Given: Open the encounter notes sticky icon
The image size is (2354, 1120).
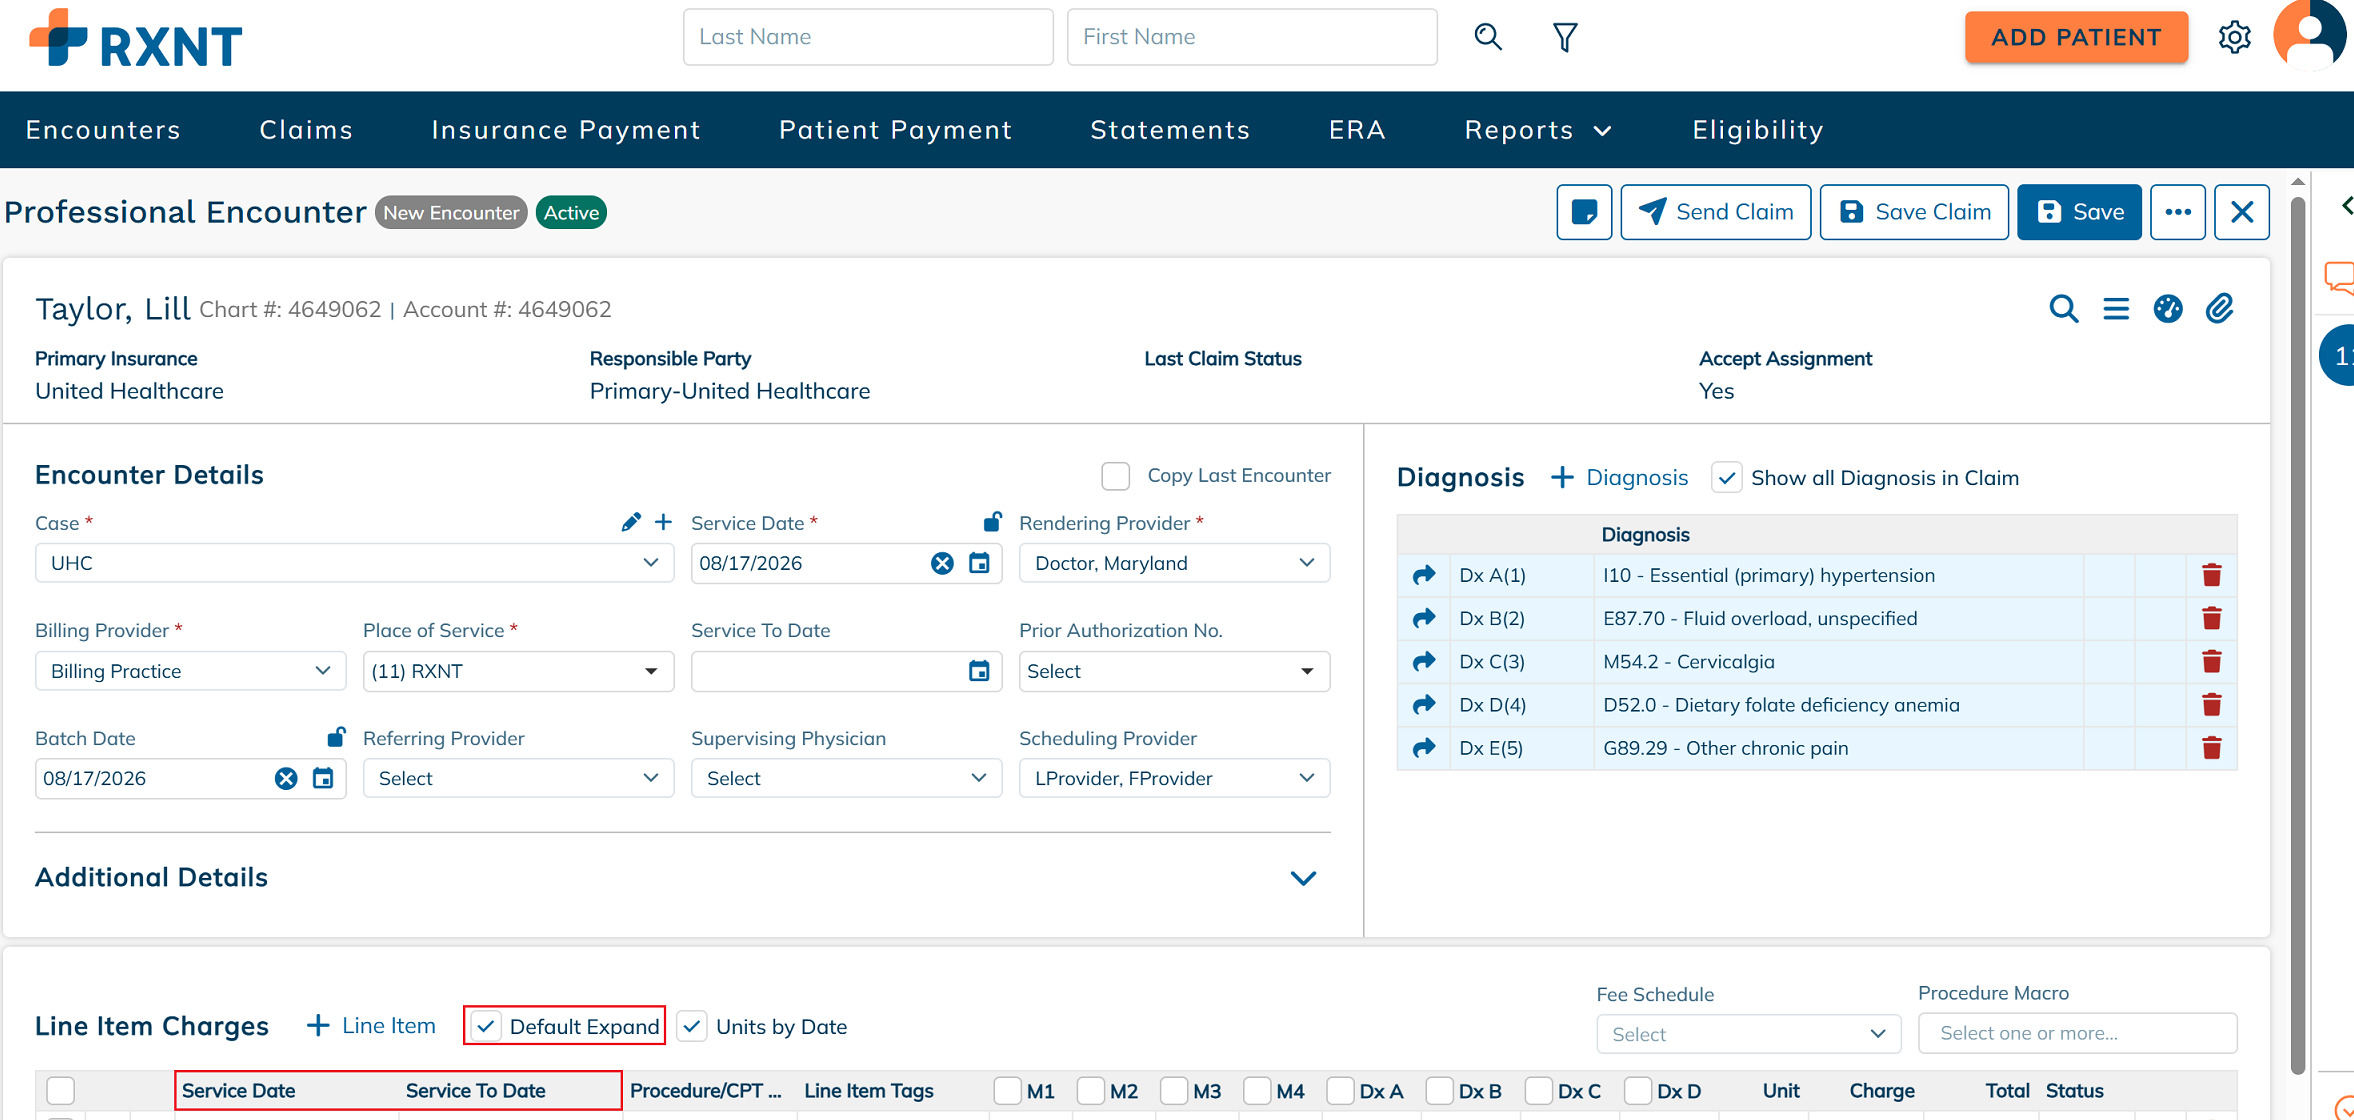Looking at the screenshot, I should 1584,212.
